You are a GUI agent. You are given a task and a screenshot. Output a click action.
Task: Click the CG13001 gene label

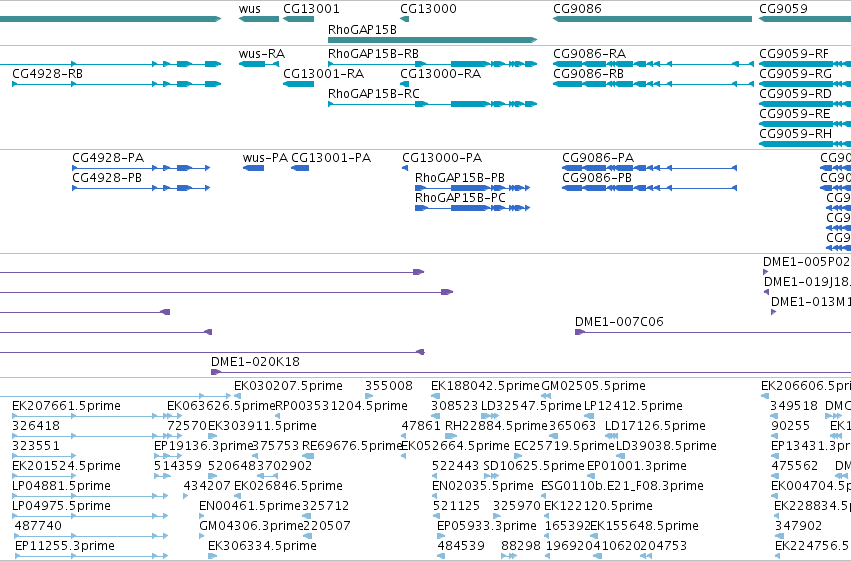pyautogui.click(x=312, y=9)
